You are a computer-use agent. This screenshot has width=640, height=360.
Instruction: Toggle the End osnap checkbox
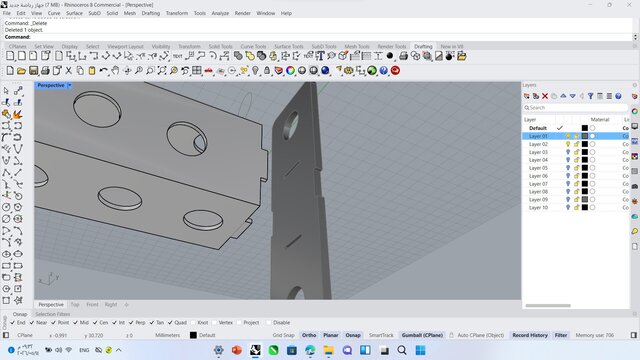point(12,323)
